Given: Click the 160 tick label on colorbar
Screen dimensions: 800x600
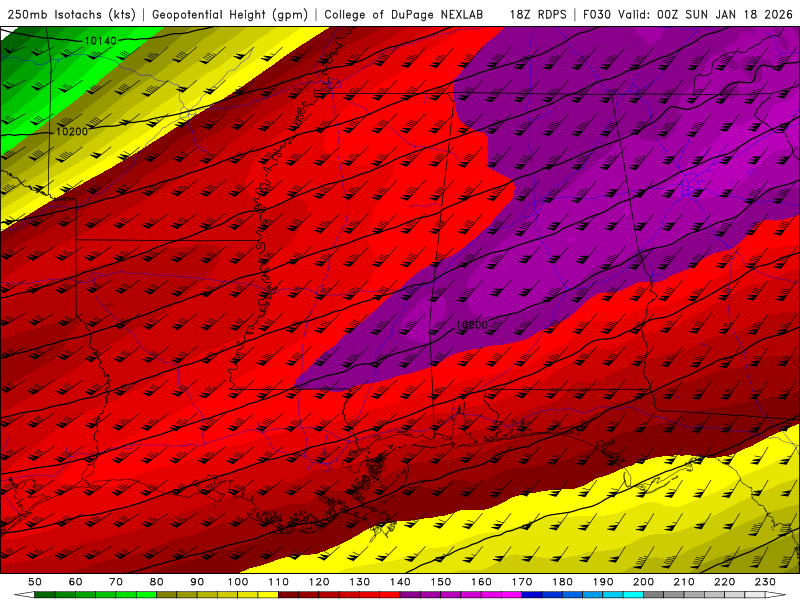Looking at the screenshot, I should pyautogui.click(x=481, y=582).
